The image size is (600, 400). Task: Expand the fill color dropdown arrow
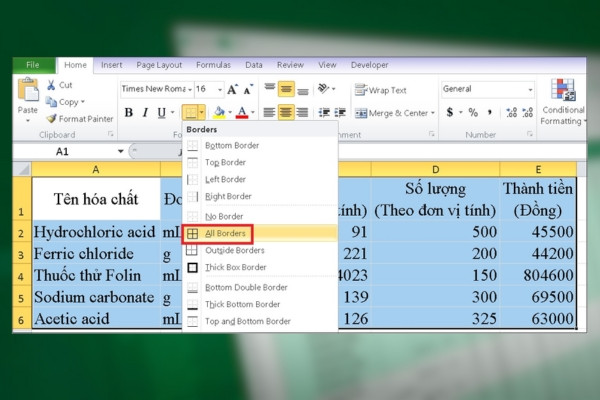230,113
